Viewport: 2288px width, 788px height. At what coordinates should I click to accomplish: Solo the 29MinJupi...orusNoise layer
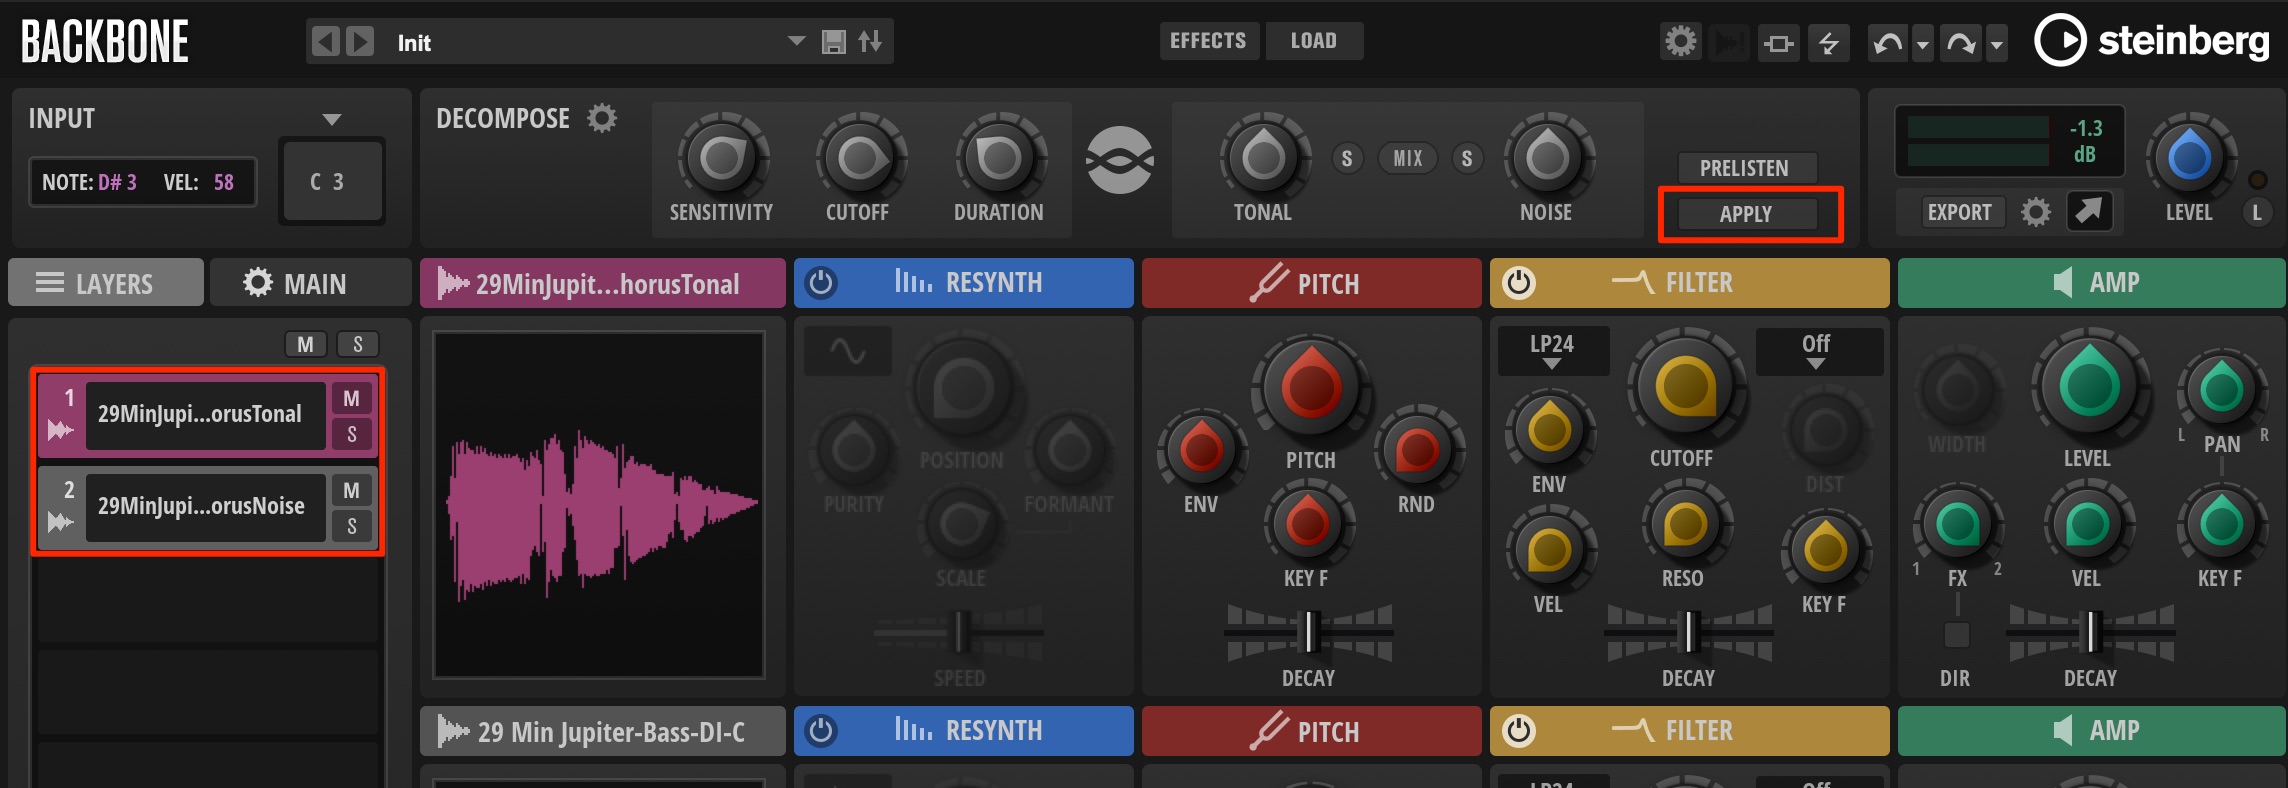coord(352,526)
